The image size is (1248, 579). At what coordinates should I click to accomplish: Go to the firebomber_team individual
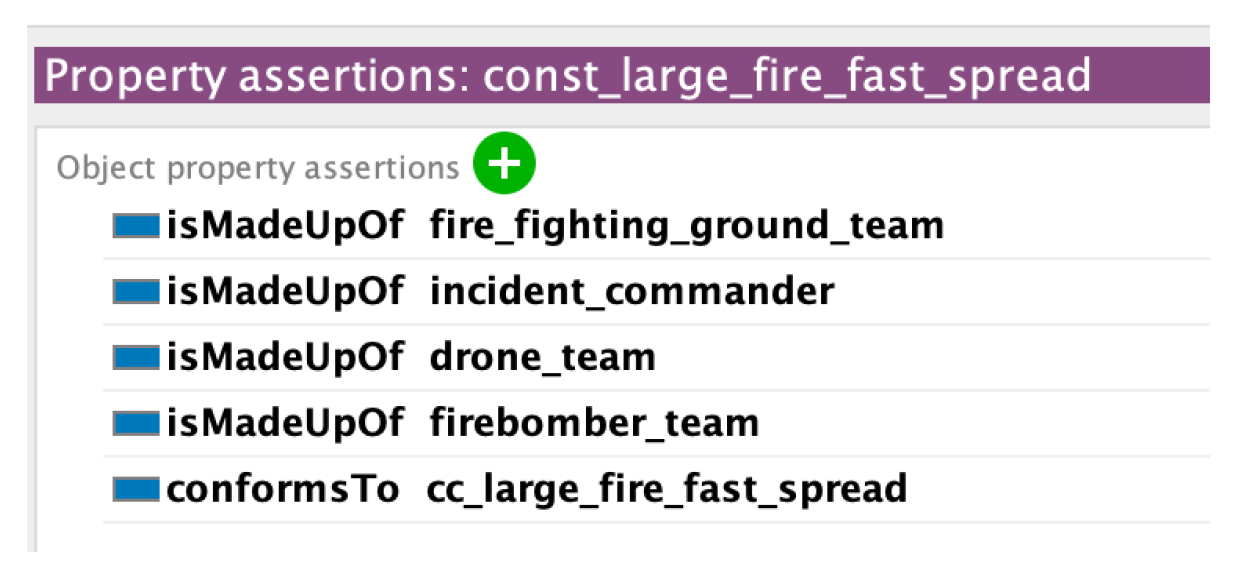[594, 423]
